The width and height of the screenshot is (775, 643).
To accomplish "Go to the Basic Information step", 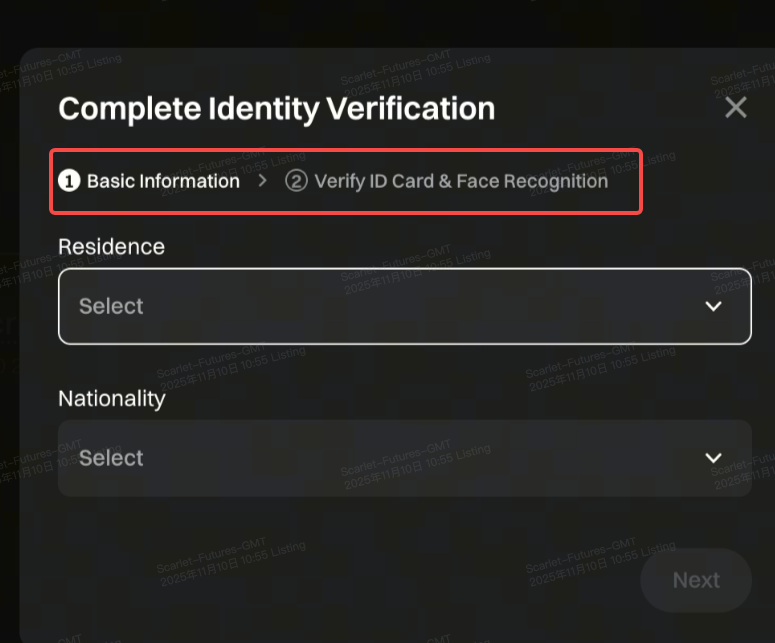I will [163, 181].
